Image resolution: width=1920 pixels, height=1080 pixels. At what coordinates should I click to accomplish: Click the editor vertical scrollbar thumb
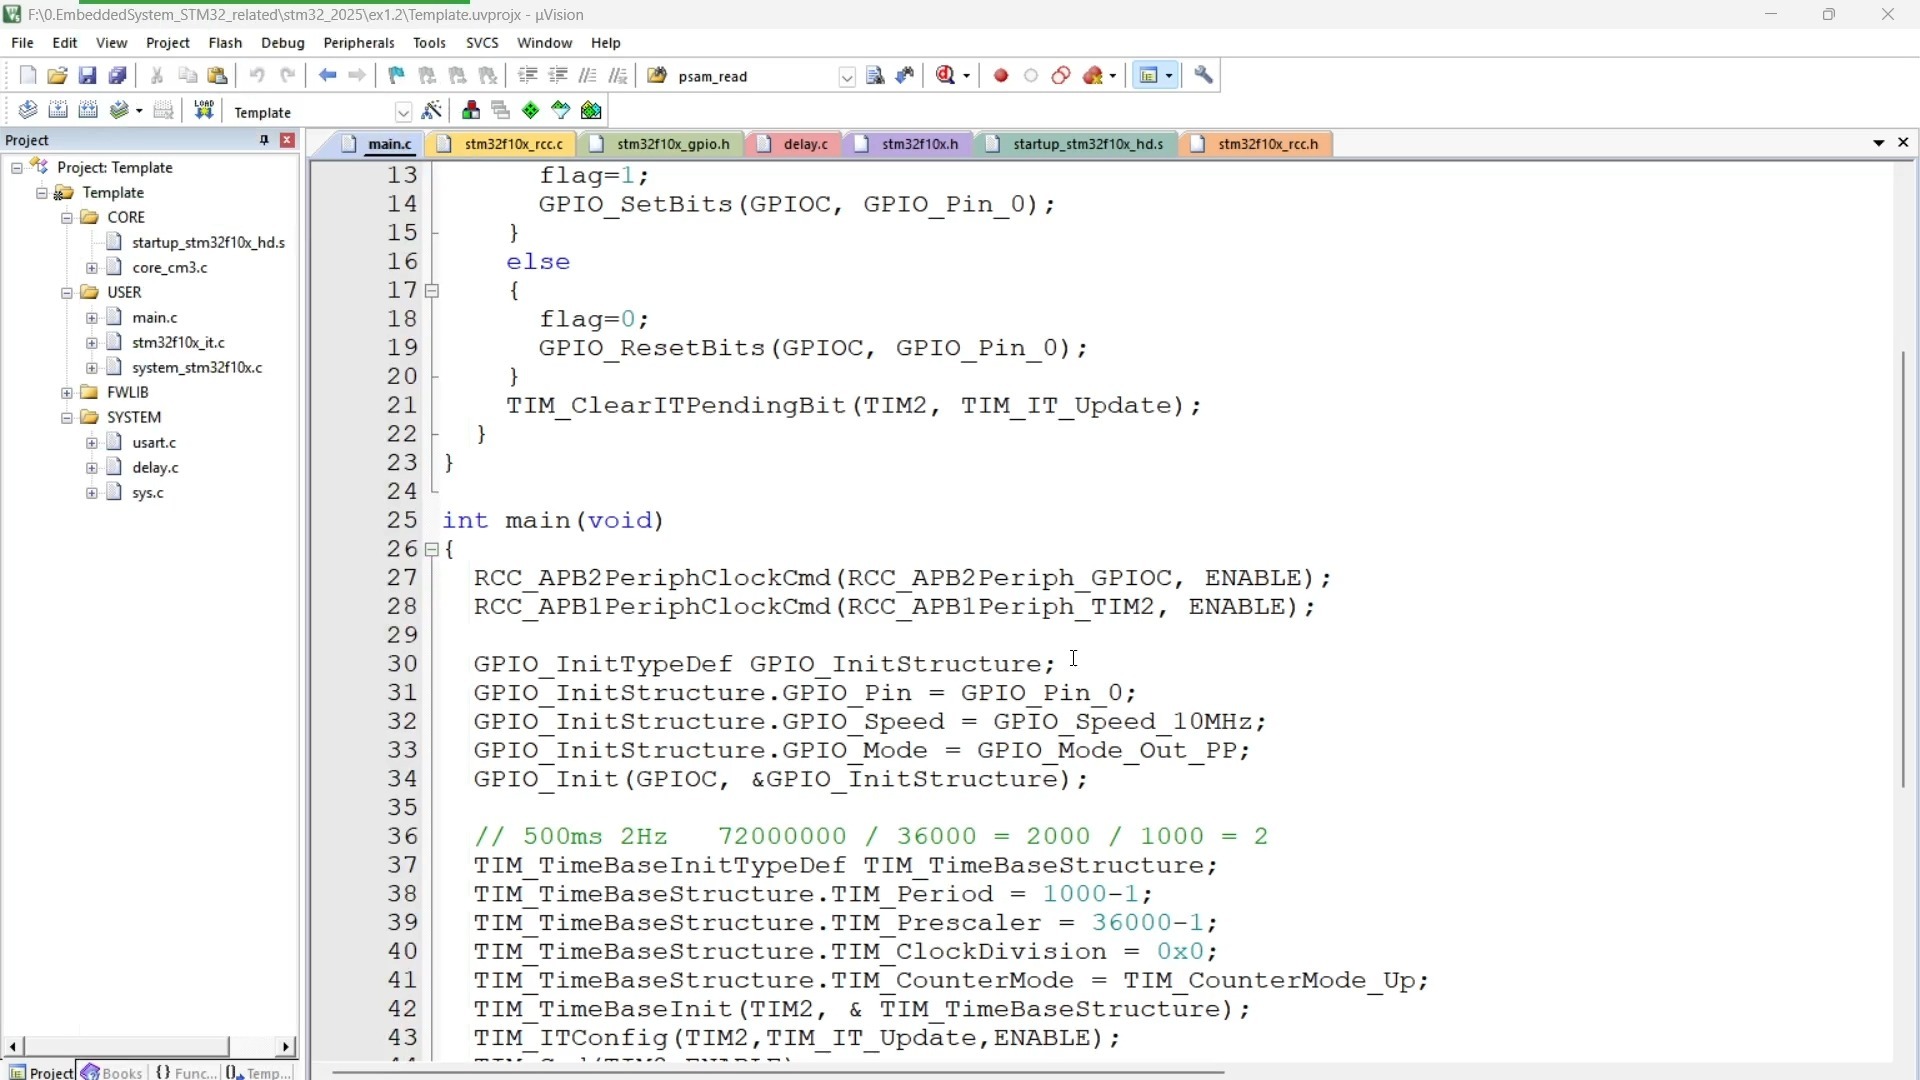click(1902, 570)
